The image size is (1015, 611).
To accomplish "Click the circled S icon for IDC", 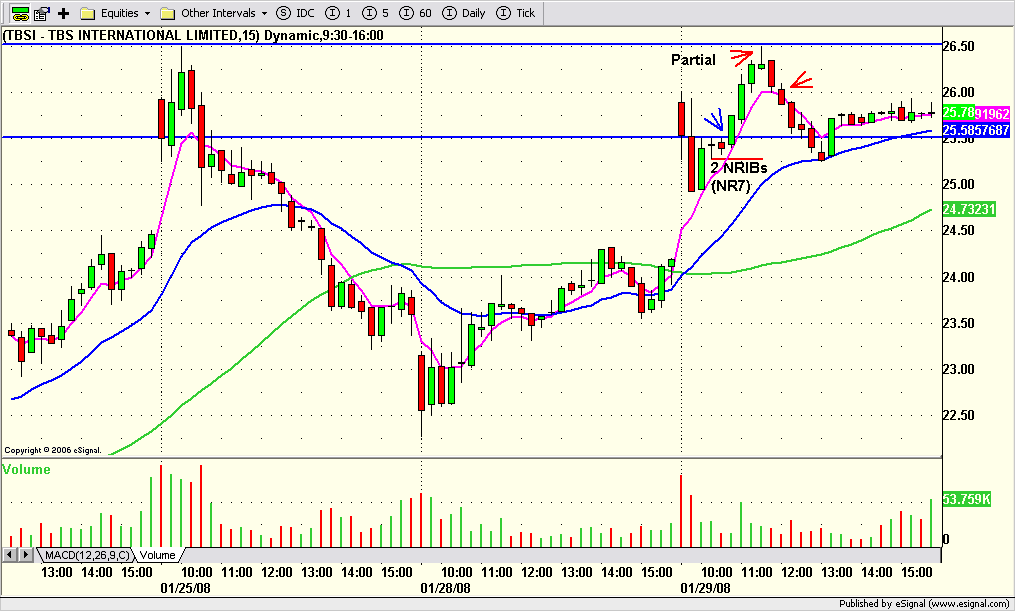I will pos(283,13).
